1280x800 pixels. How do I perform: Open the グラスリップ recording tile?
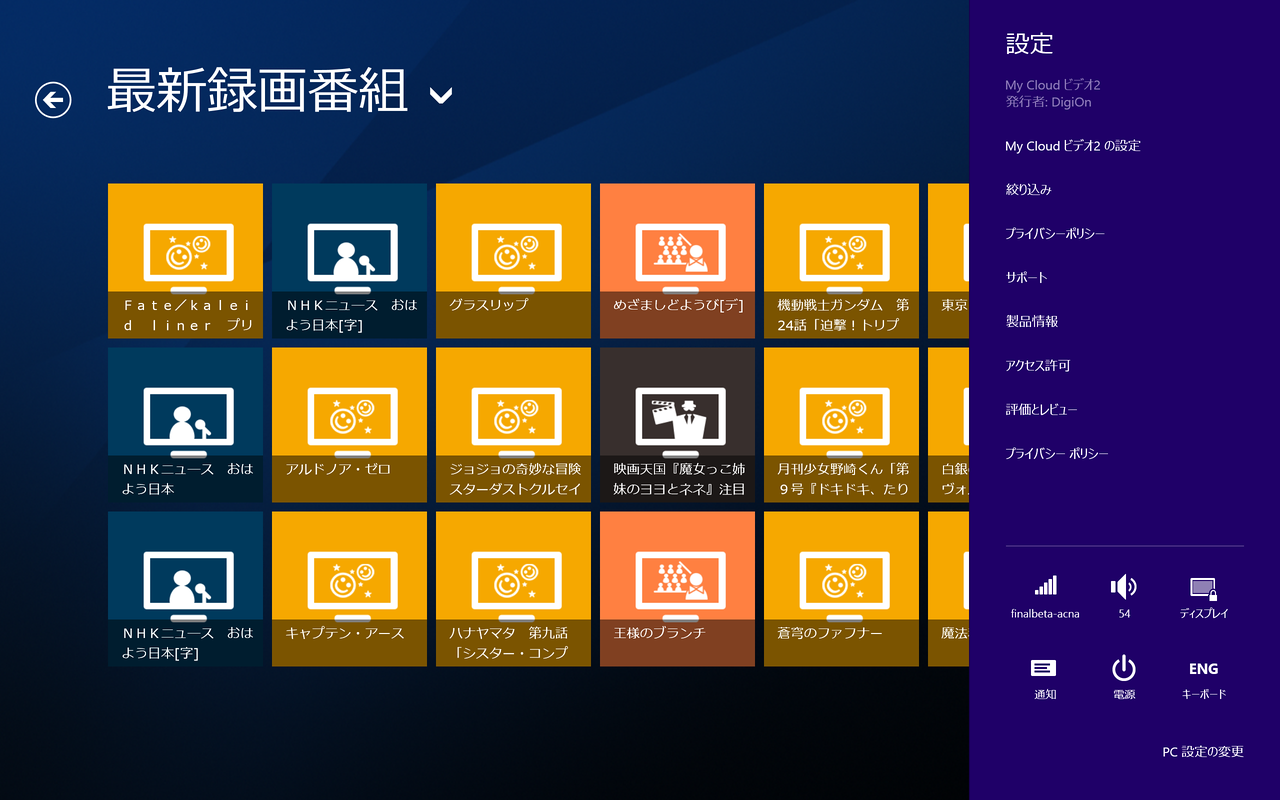513,260
